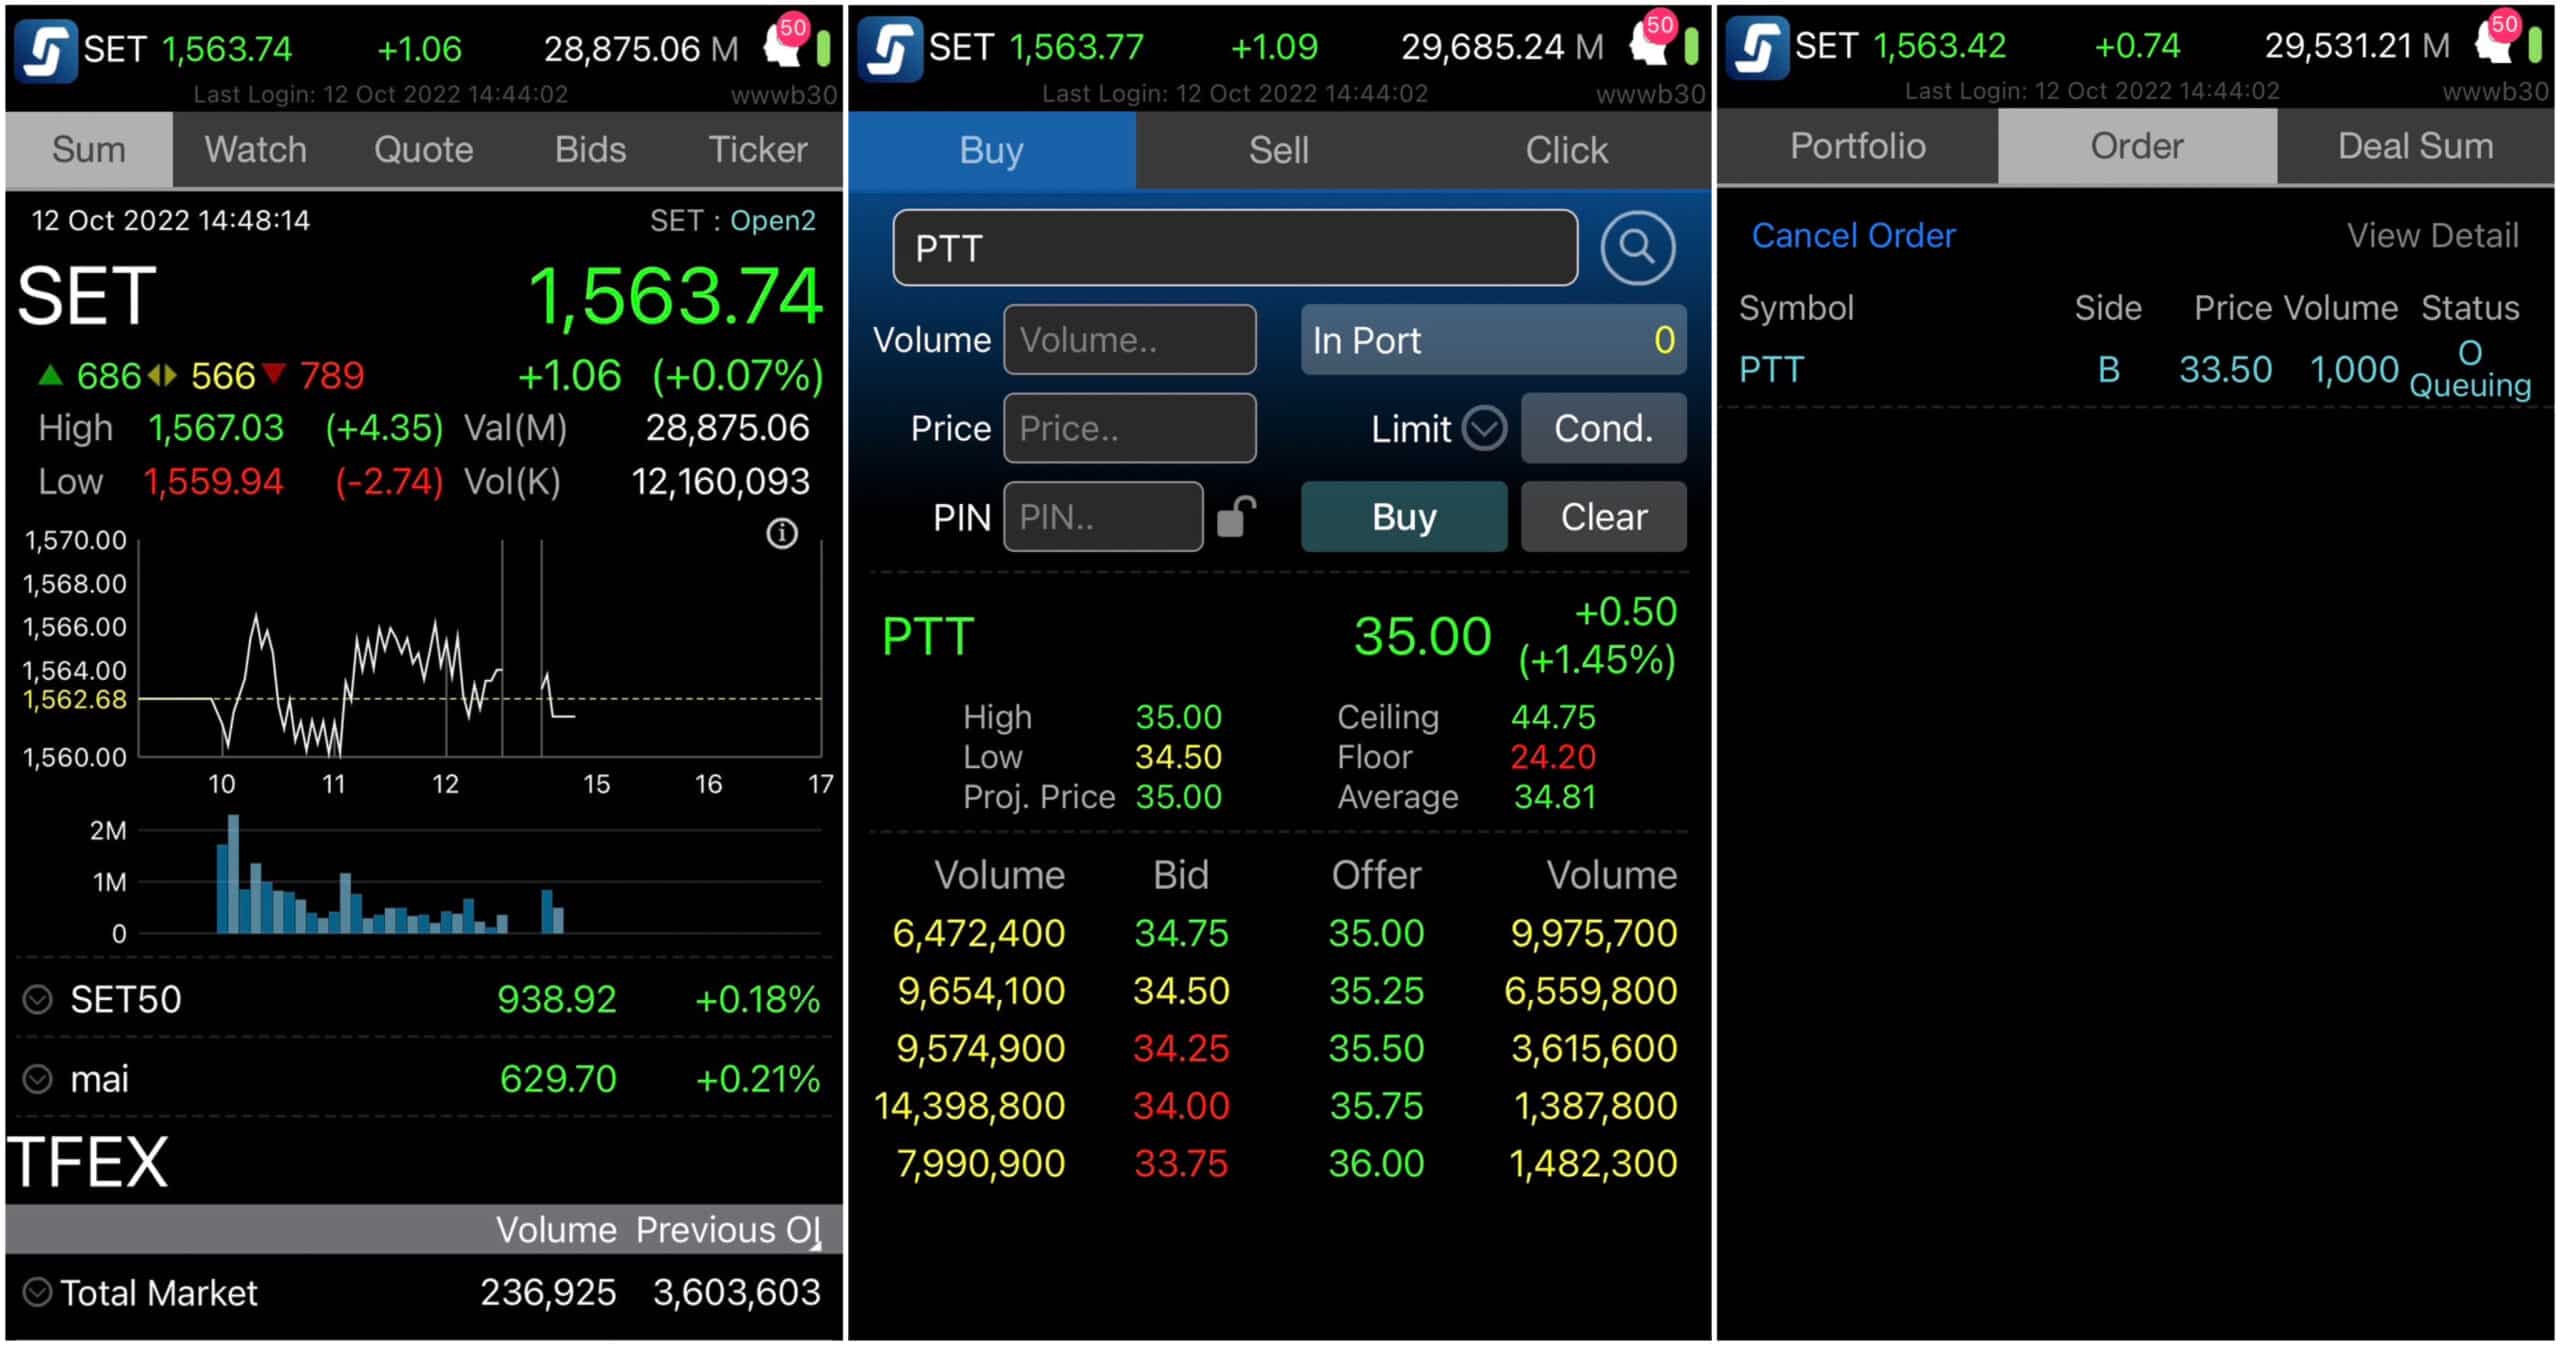This screenshot has width=2560, height=1345.
Task: Open the Quote tab
Action: (423, 149)
